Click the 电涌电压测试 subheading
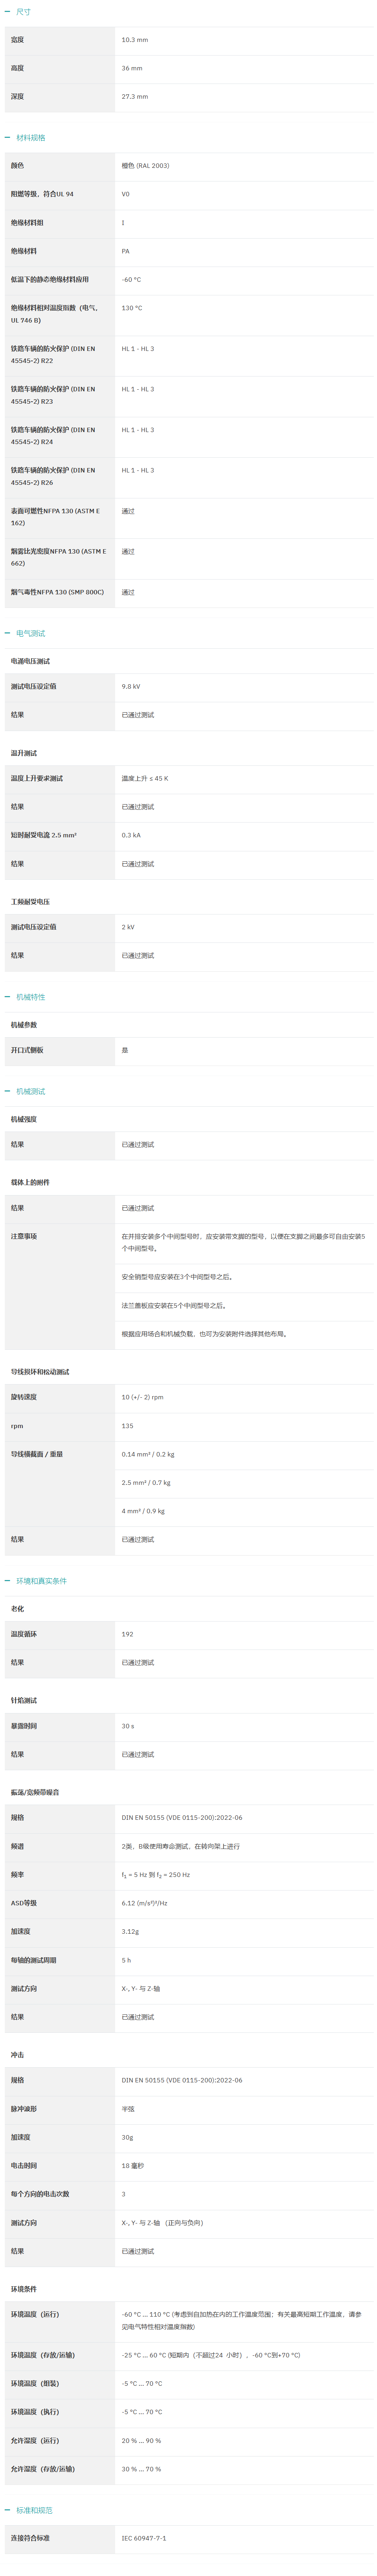Viewport: 377px width, 2576px height. tap(30, 661)
